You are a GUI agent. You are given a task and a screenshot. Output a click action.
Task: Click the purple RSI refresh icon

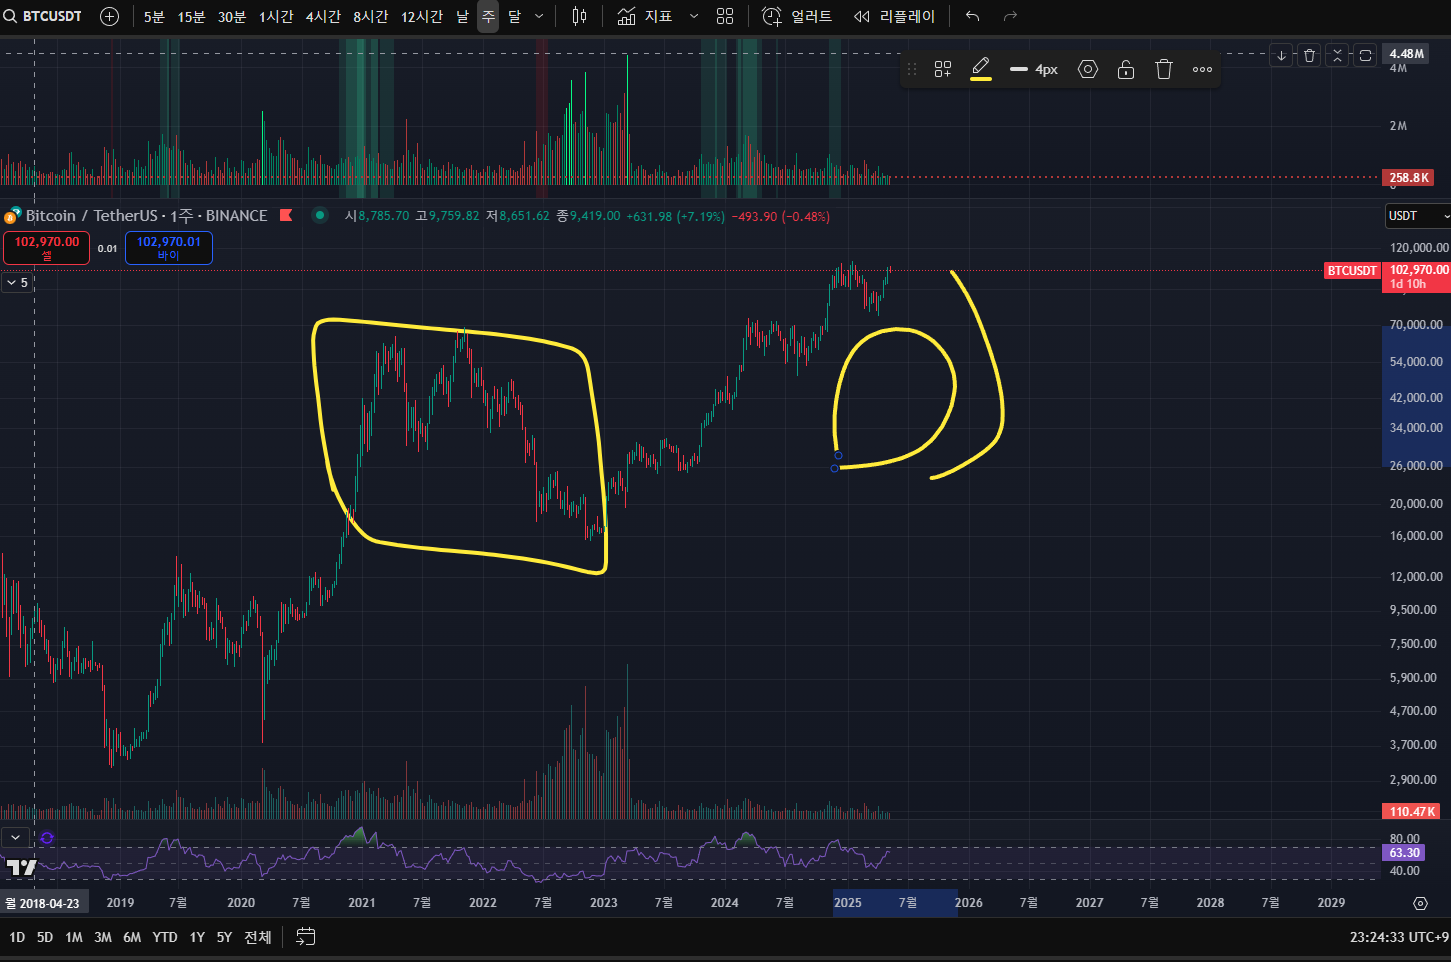(x=47, y=838)
